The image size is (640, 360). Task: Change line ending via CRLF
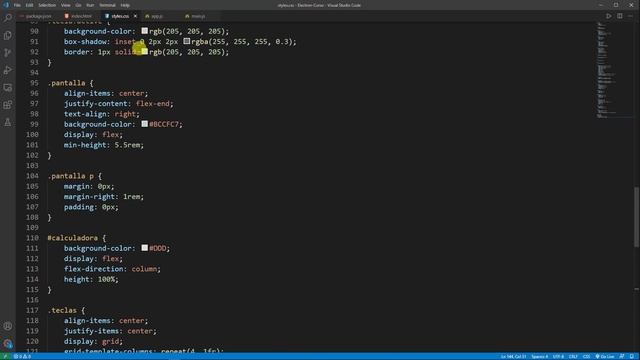point(573,356)
